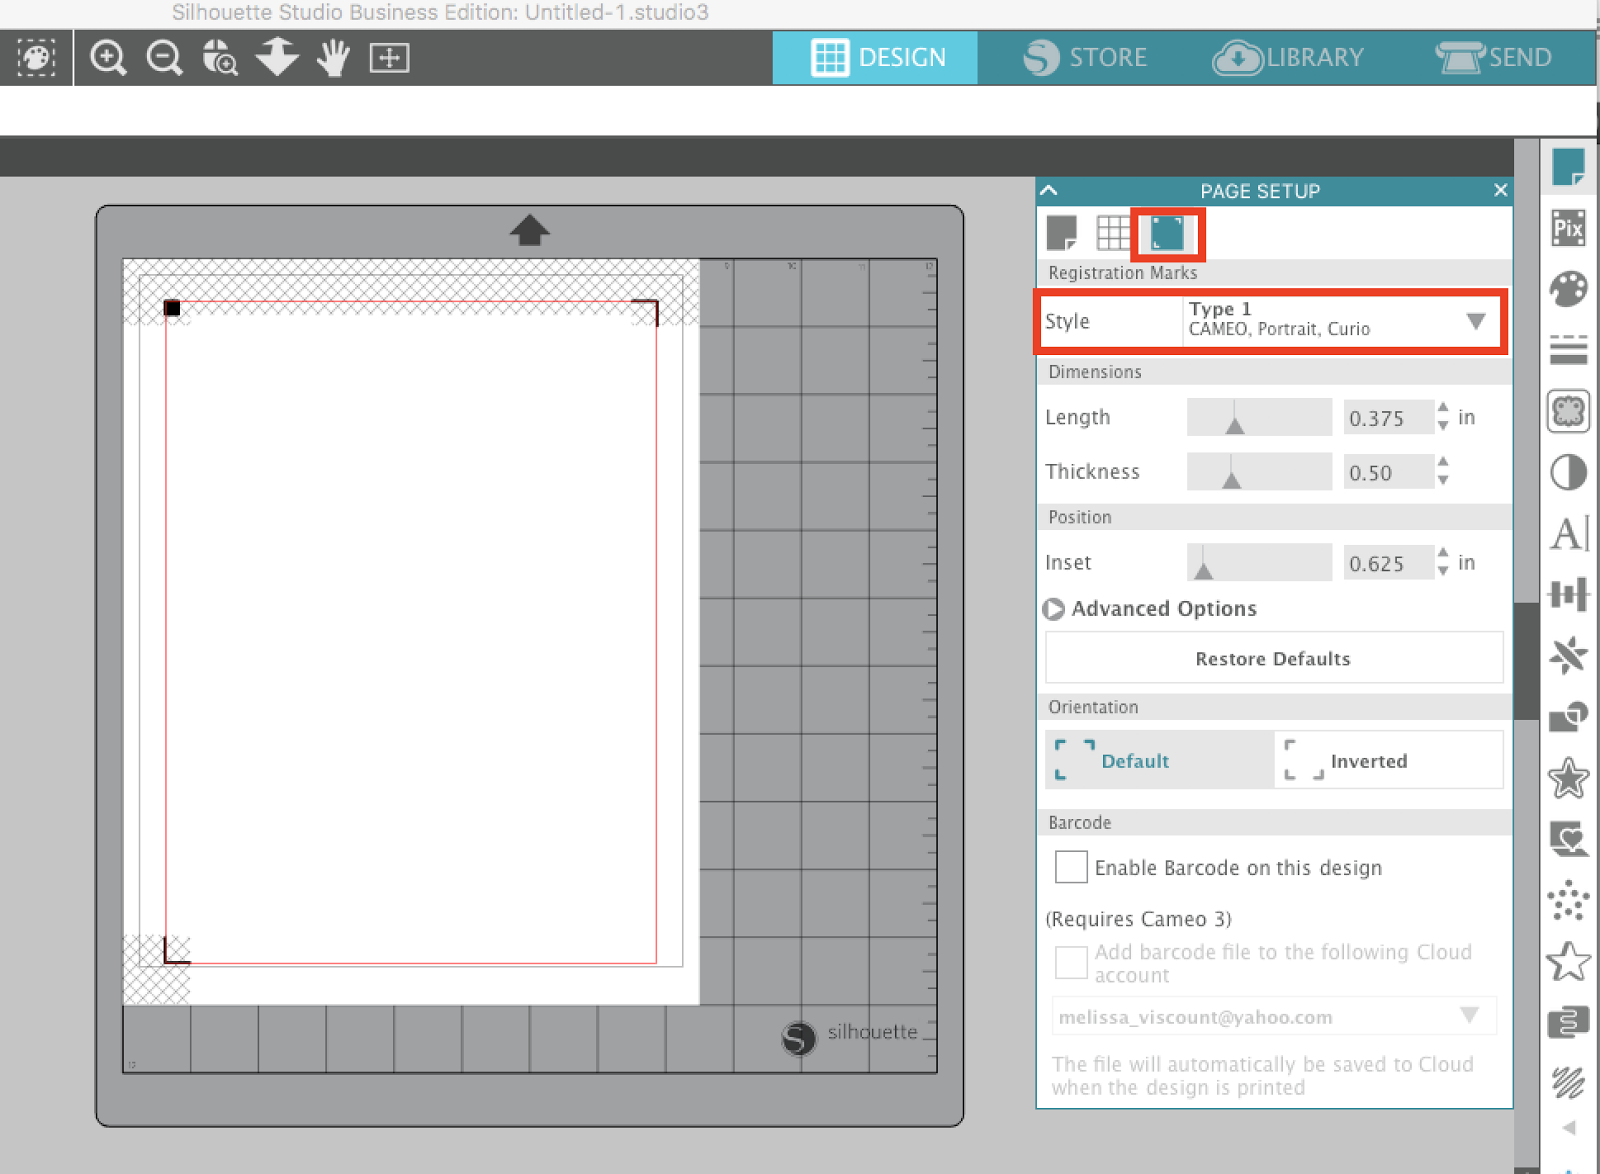Select Inverted orientation option
The width and height of the screenshot is (1600, 1174).
pos(1389,760)
